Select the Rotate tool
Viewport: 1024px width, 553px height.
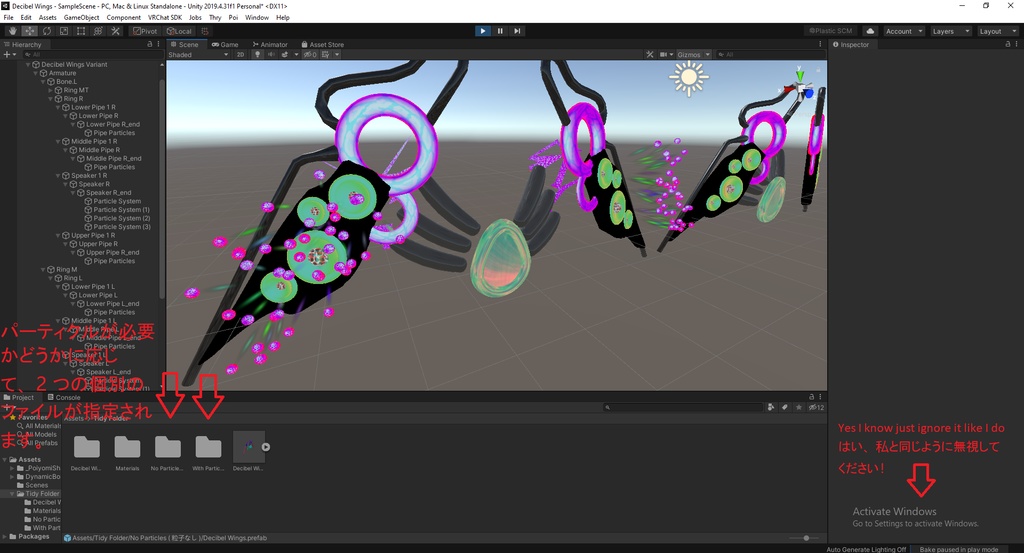pos(47,31)
